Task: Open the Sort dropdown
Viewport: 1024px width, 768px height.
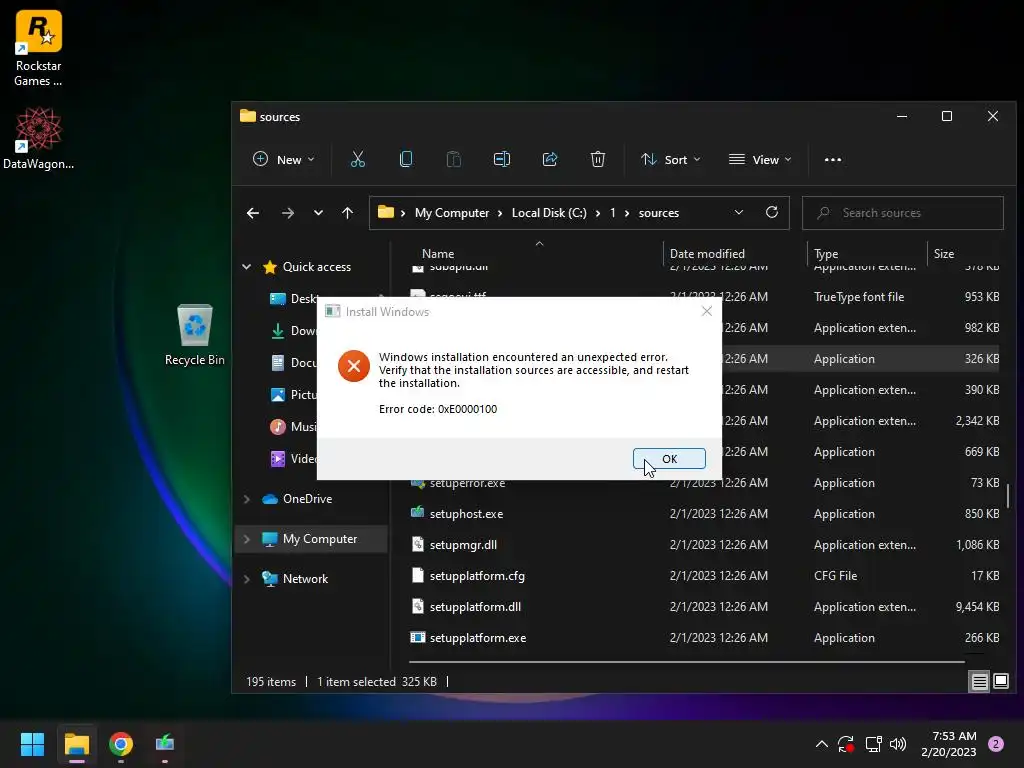Action: pyautogui.click(x=671, y=159)
